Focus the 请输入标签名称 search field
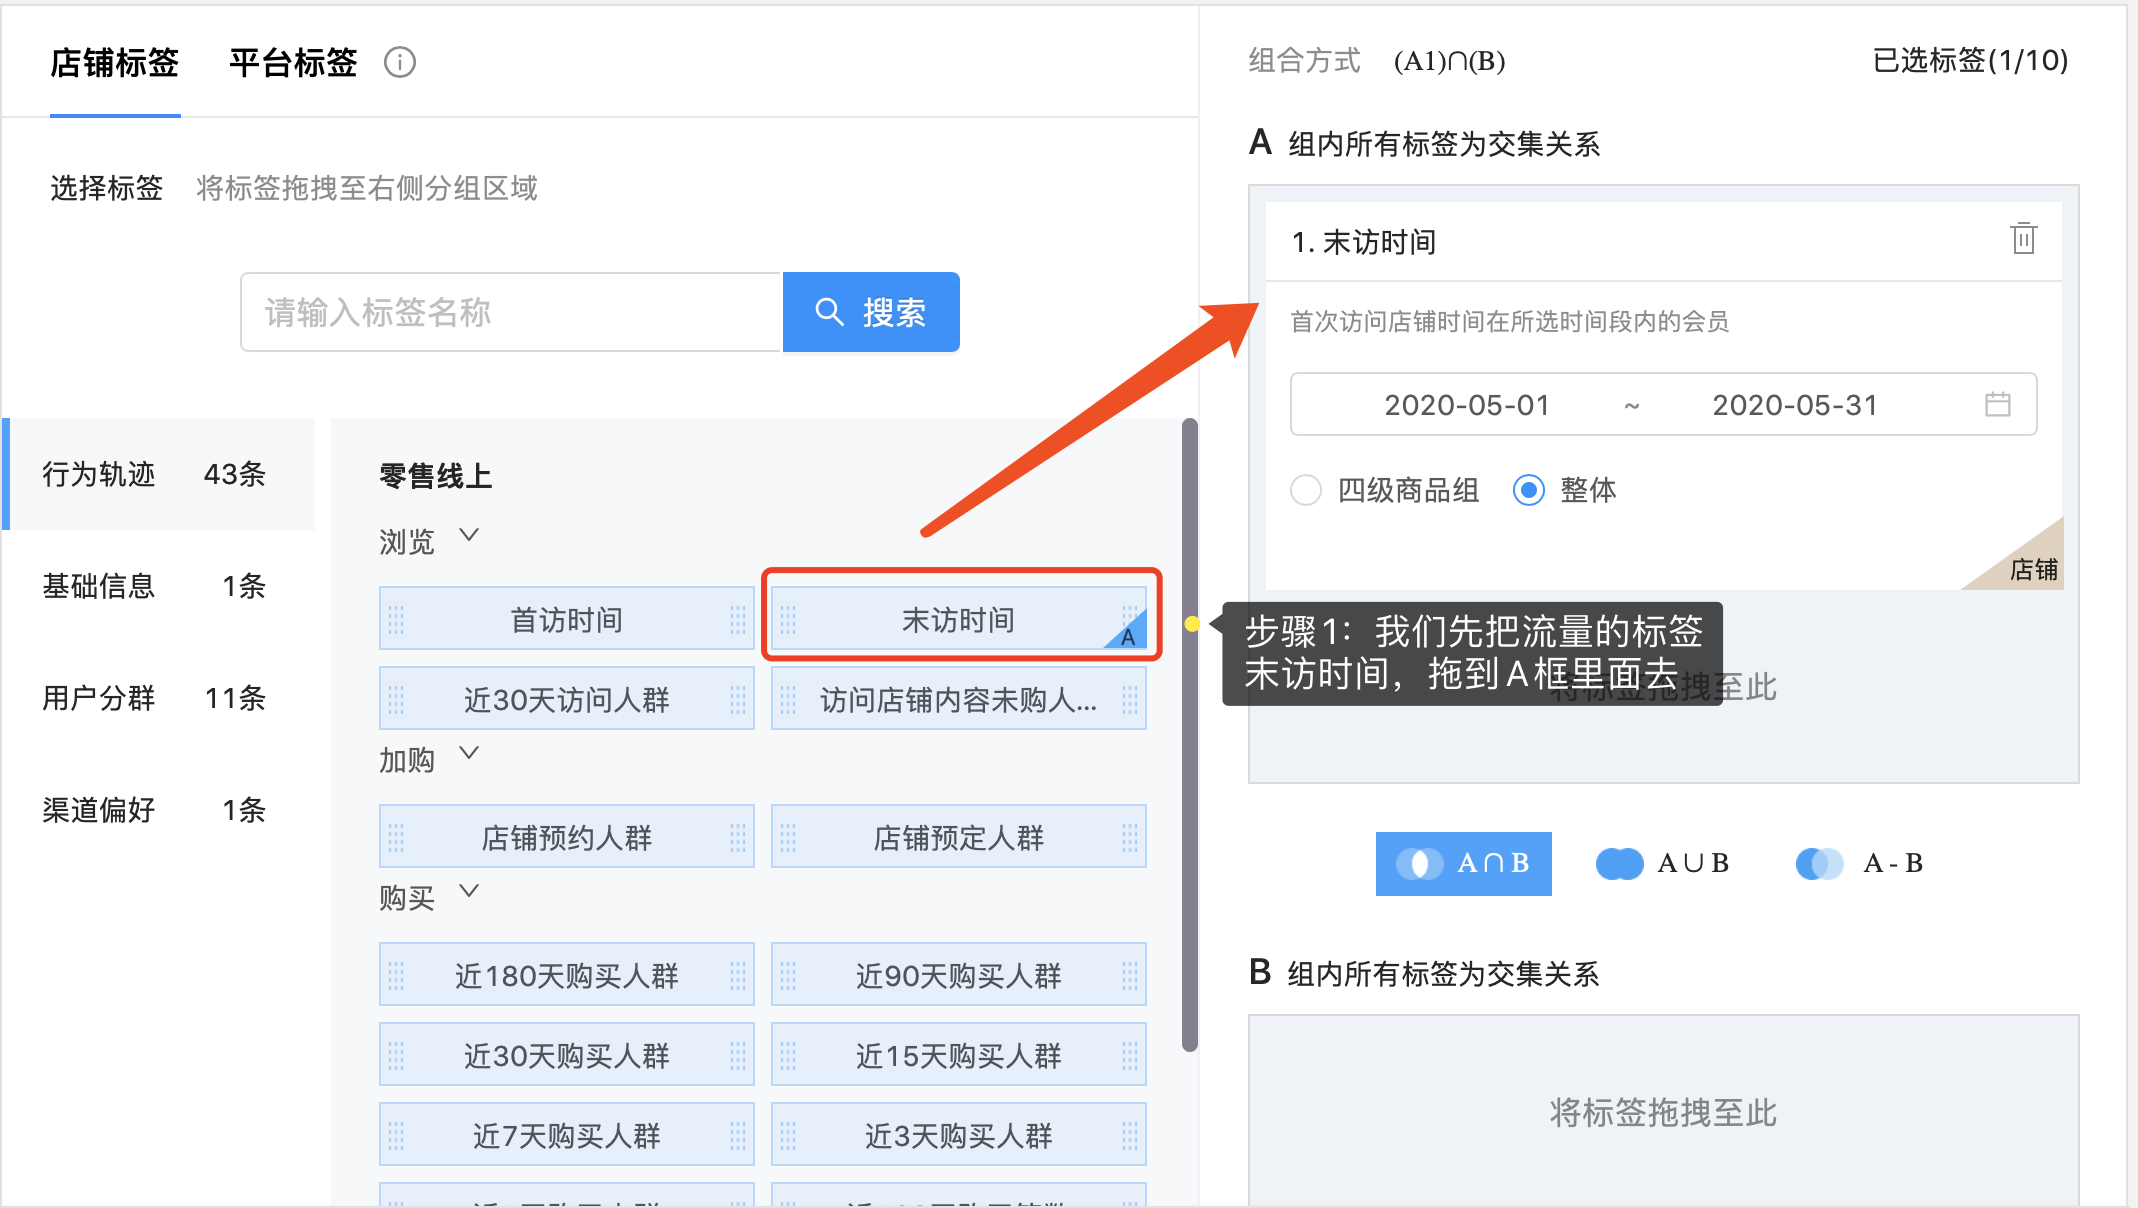Viewport: 2138px width, 1208px height. pyautogui.click(x=510, y=312)
